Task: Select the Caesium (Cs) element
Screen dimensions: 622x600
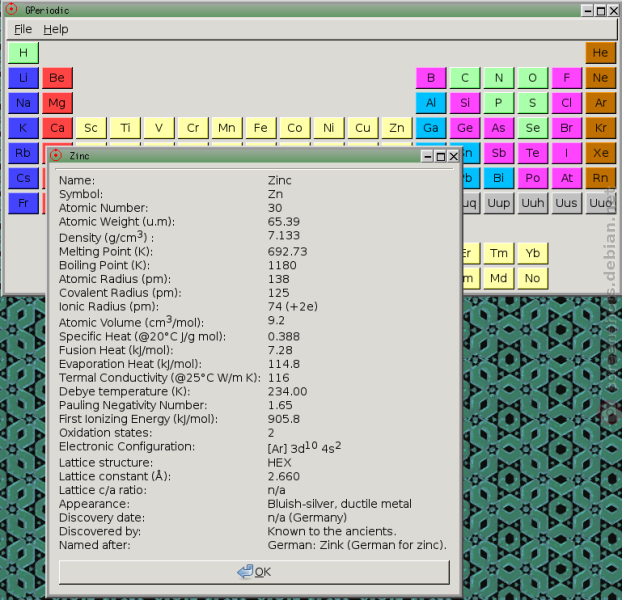Action: pos(23,178)
